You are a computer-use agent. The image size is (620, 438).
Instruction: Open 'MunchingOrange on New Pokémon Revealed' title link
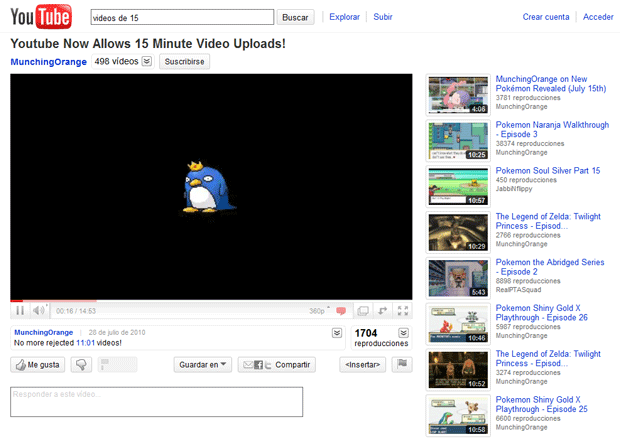coord(550,83)
